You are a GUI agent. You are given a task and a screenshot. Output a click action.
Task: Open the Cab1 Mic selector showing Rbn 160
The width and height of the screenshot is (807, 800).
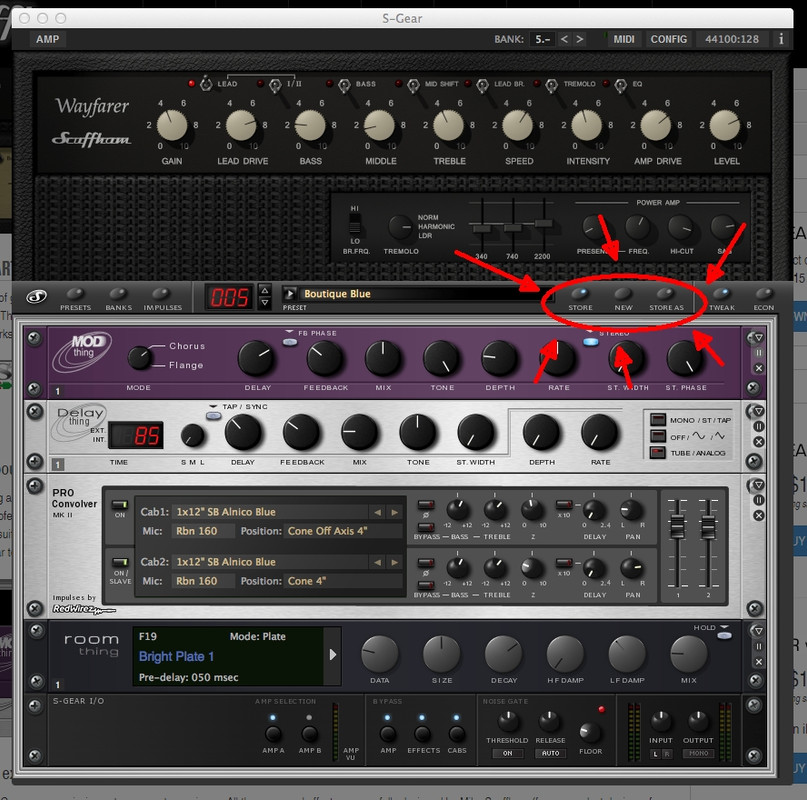tap(203, 531)
